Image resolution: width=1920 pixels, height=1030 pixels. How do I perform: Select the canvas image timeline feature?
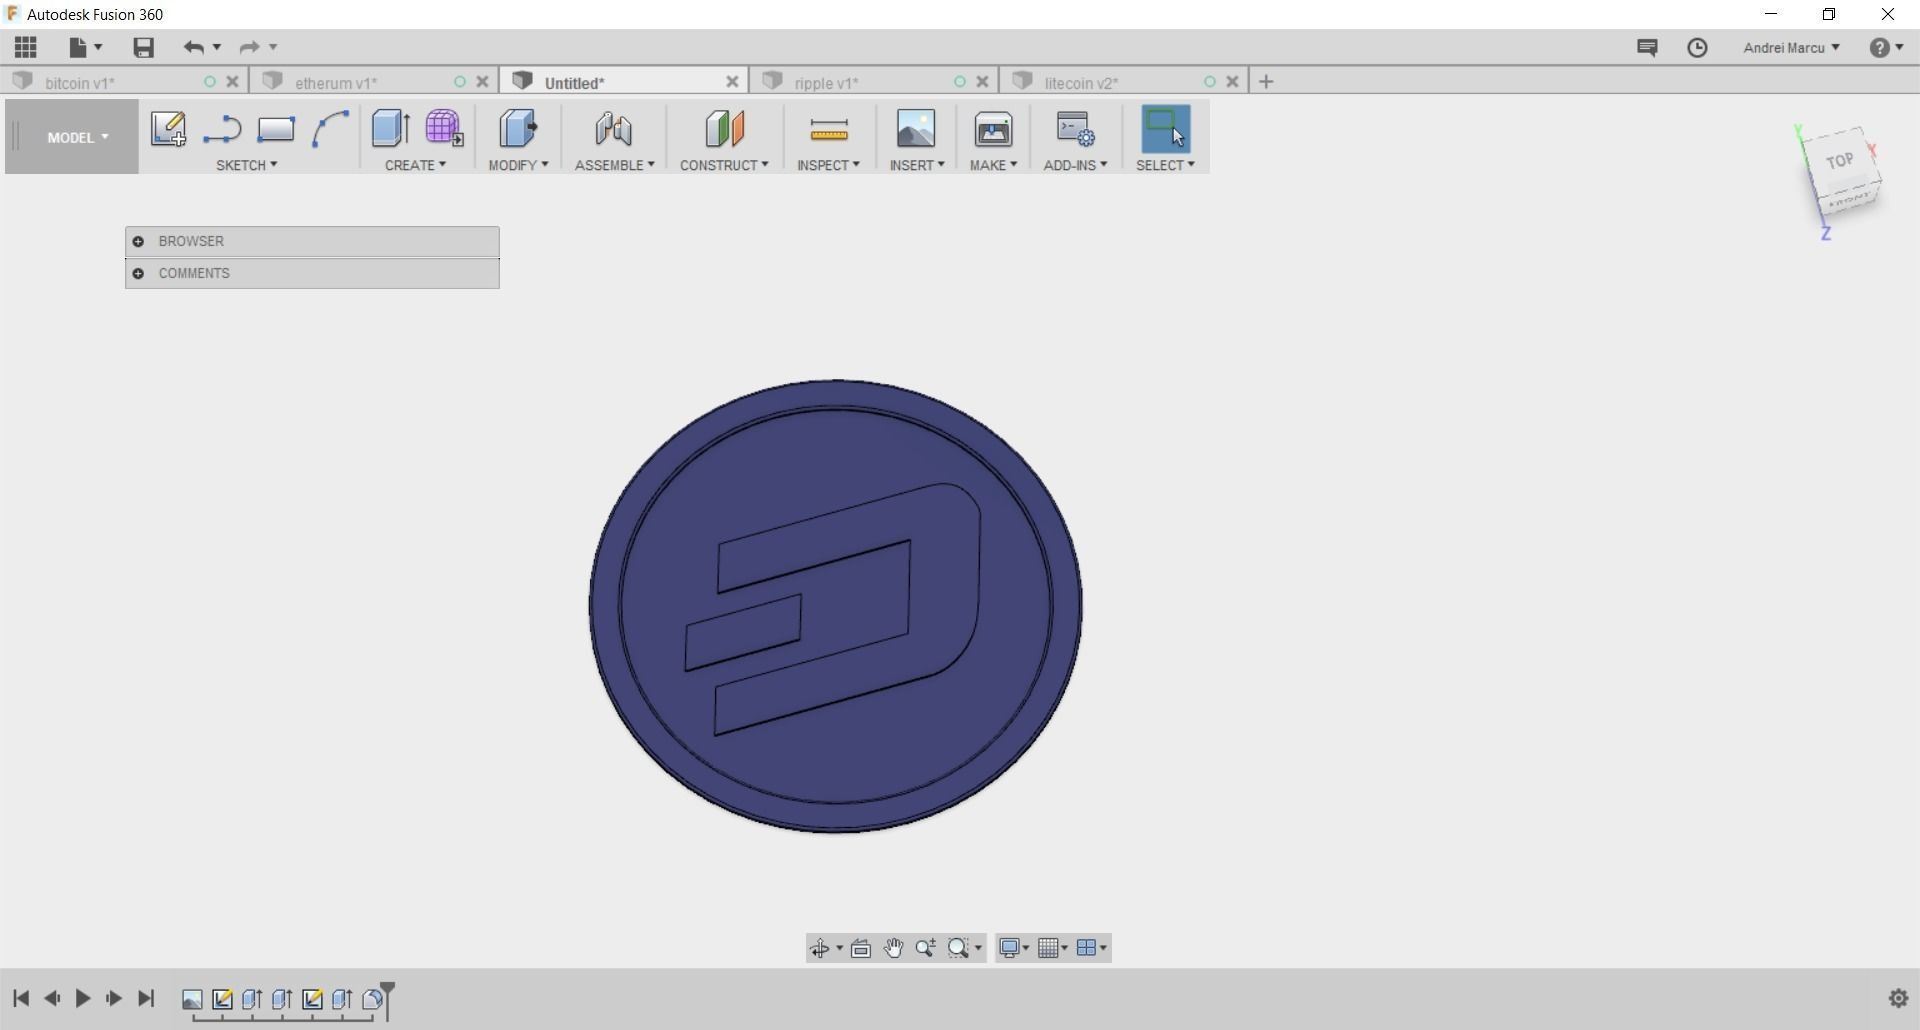click(192, 999)
